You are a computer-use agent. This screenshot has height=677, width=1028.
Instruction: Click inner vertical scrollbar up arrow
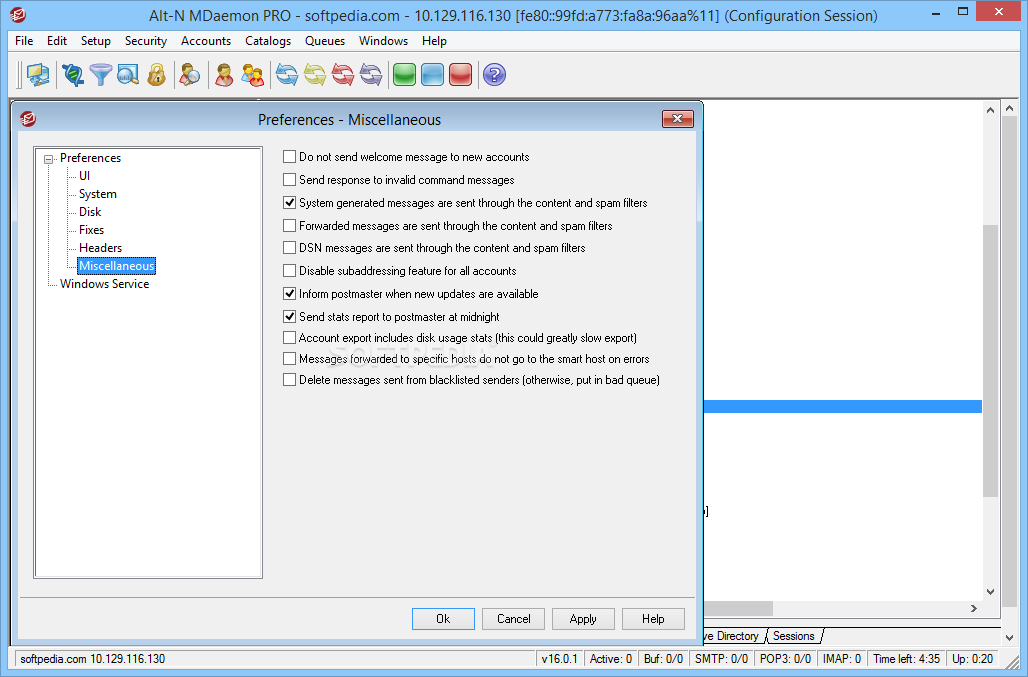990,110
